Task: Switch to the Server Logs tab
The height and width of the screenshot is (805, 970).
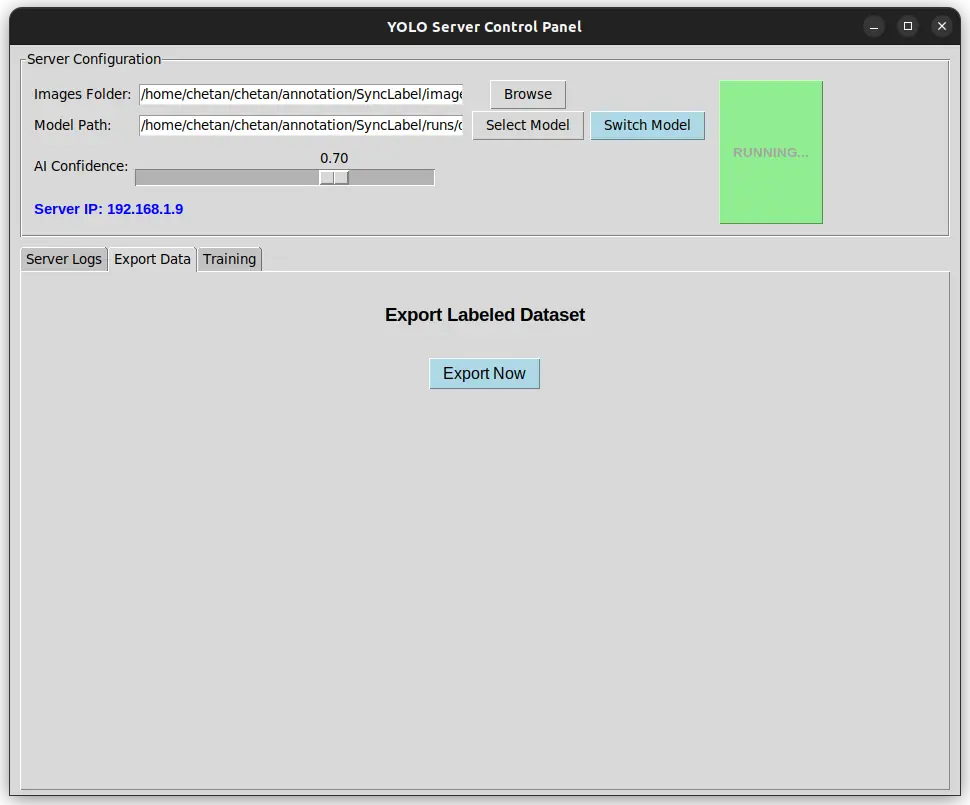Action: (x=63, y=258)
